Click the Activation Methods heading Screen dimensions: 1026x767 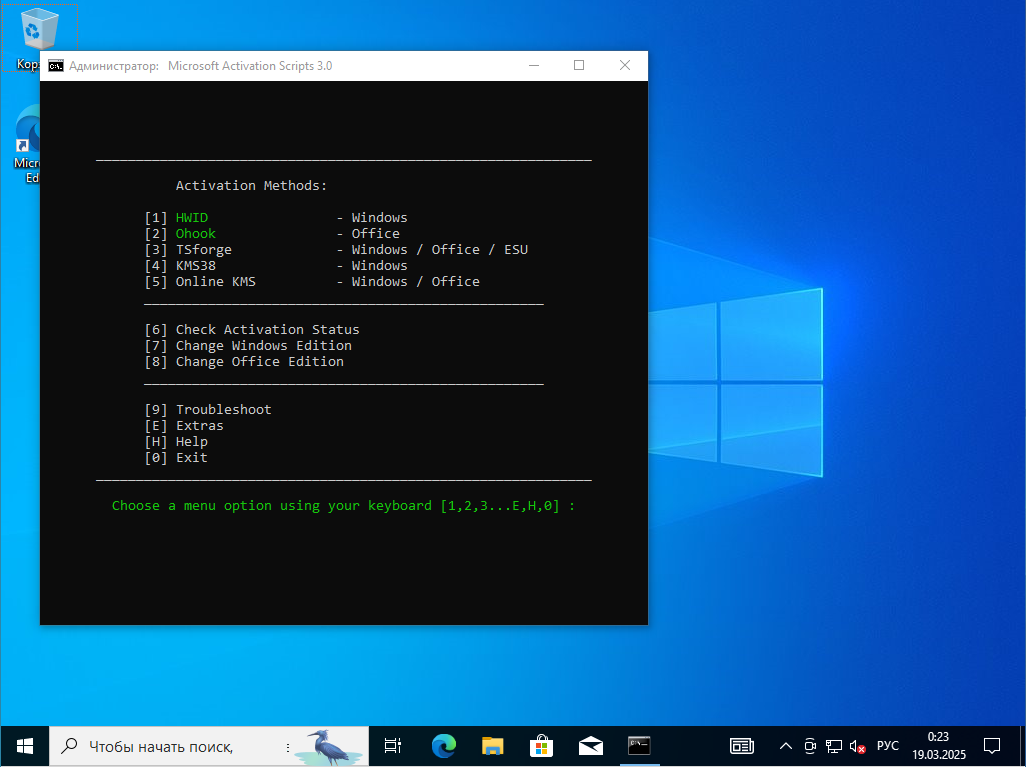[x=251, y=186]
